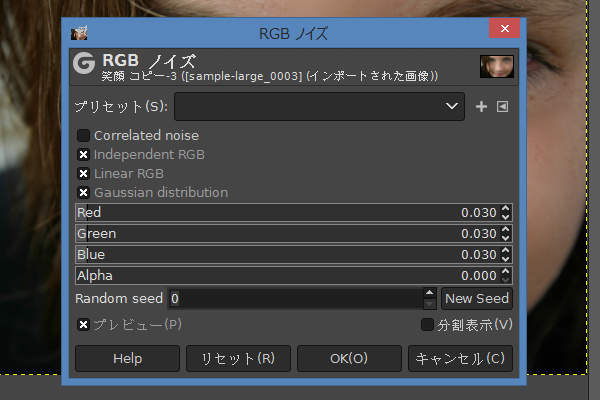The height and width of the screenshot is (400, 600).
Task: Toggle the Linear RGB checkbox
Action: coord(83,173)
